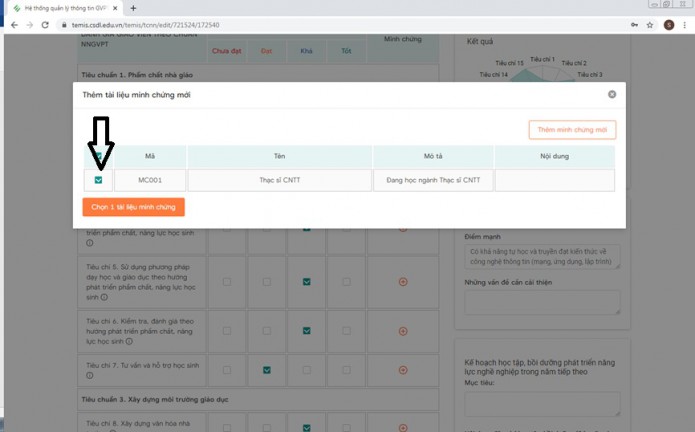
Task: Switch to the Hệ thống quản lý thông tin tab
Action: 62,7
